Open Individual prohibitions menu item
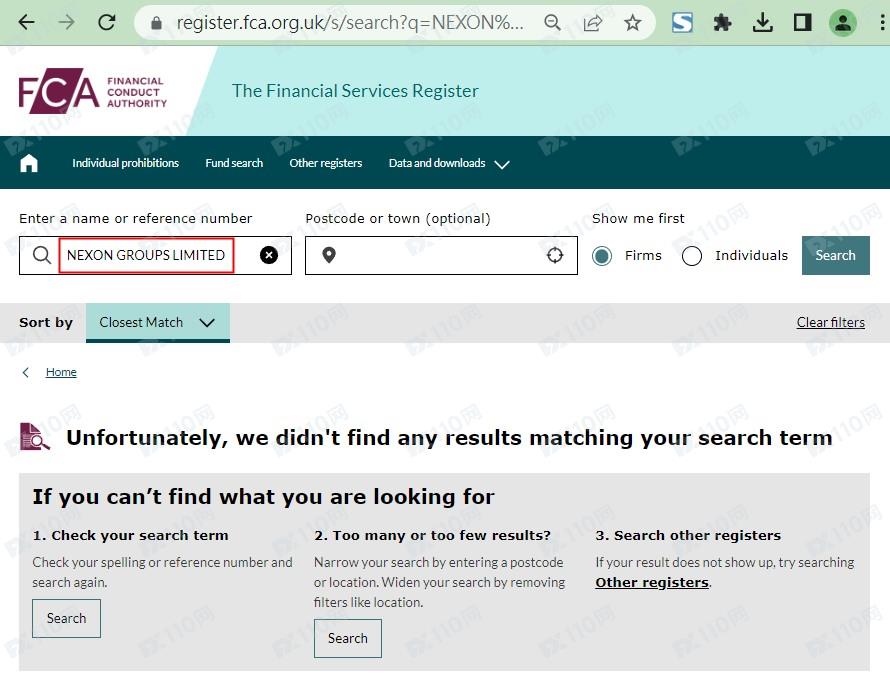890x695 pixels. pyautogui.click(x=125, y=163)
